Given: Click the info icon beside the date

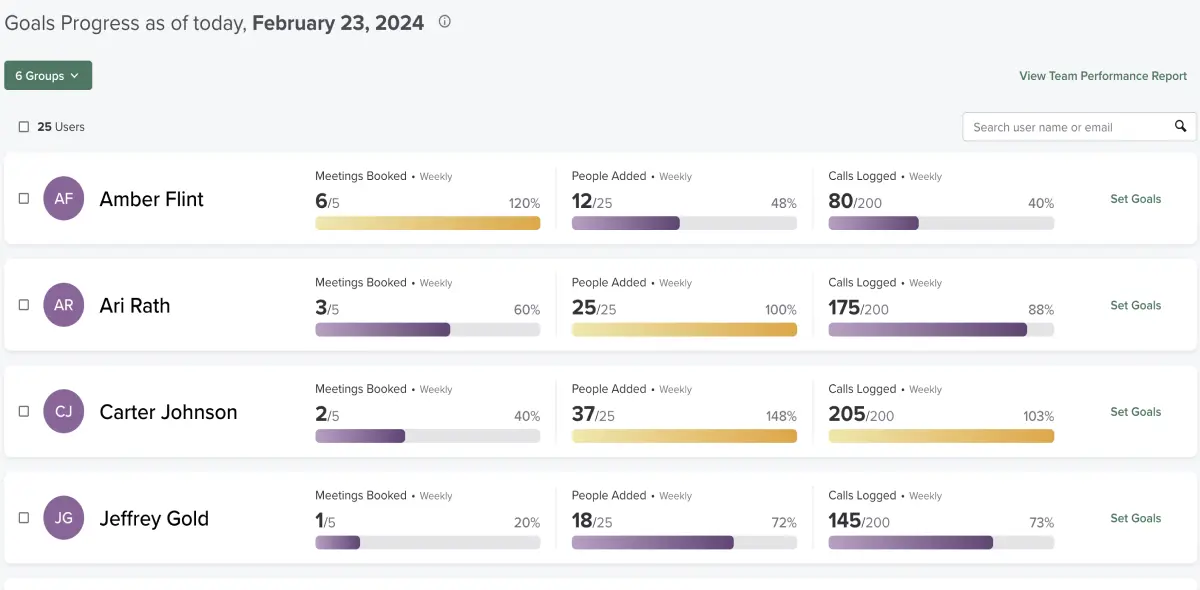Looking at the screenshot, I should pos(445,22).
